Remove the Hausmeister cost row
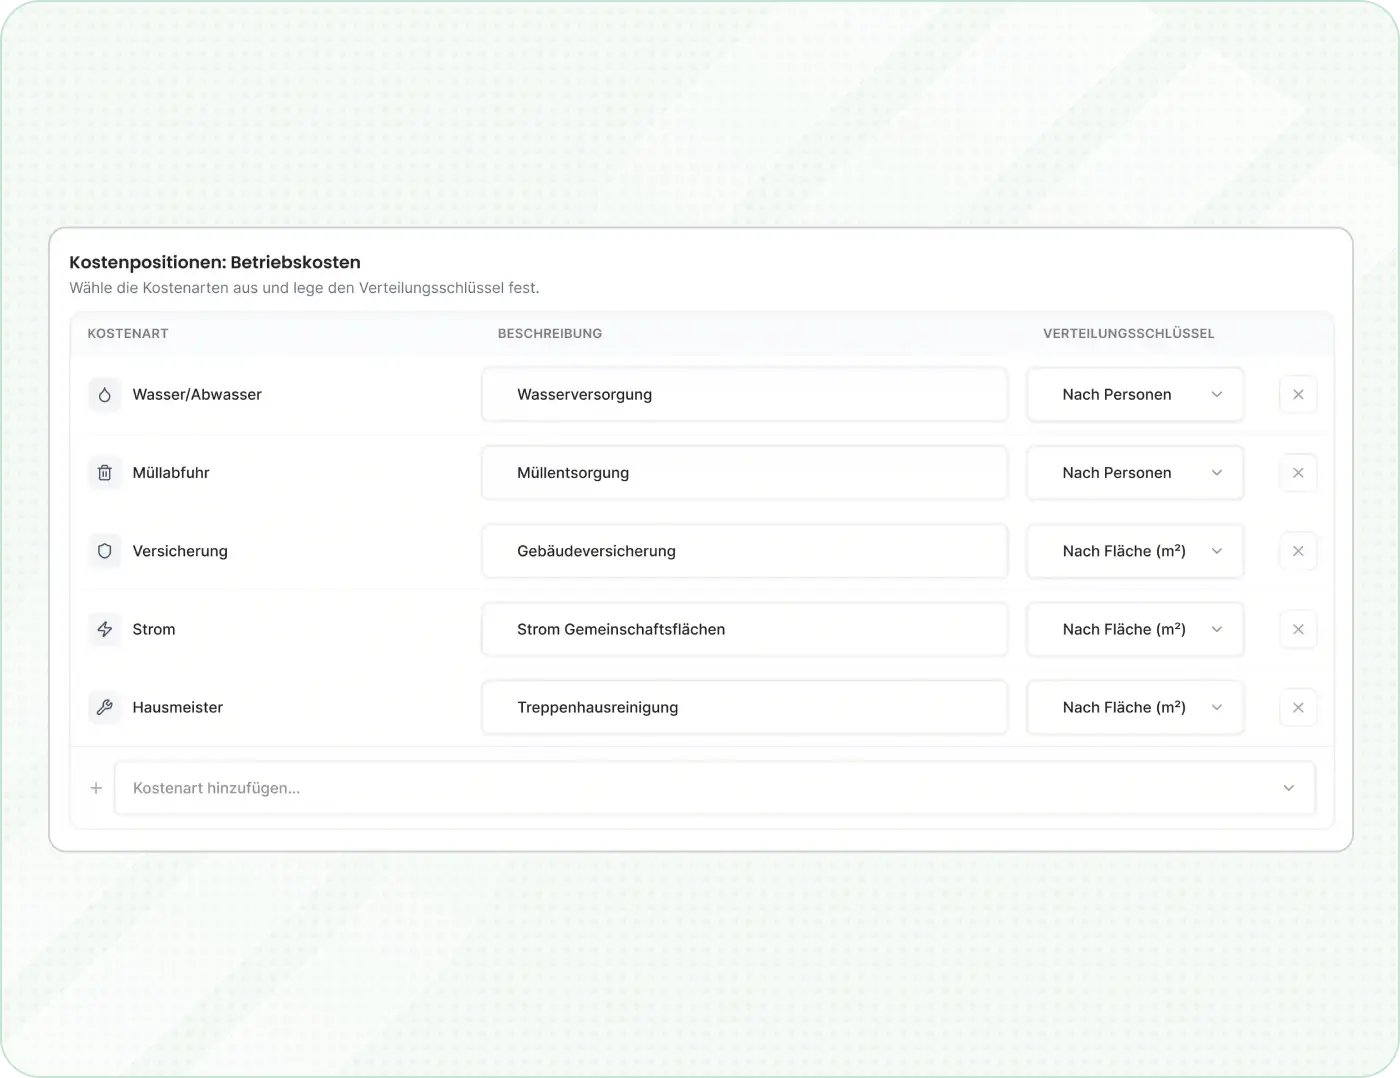 tap(1298, 707)
